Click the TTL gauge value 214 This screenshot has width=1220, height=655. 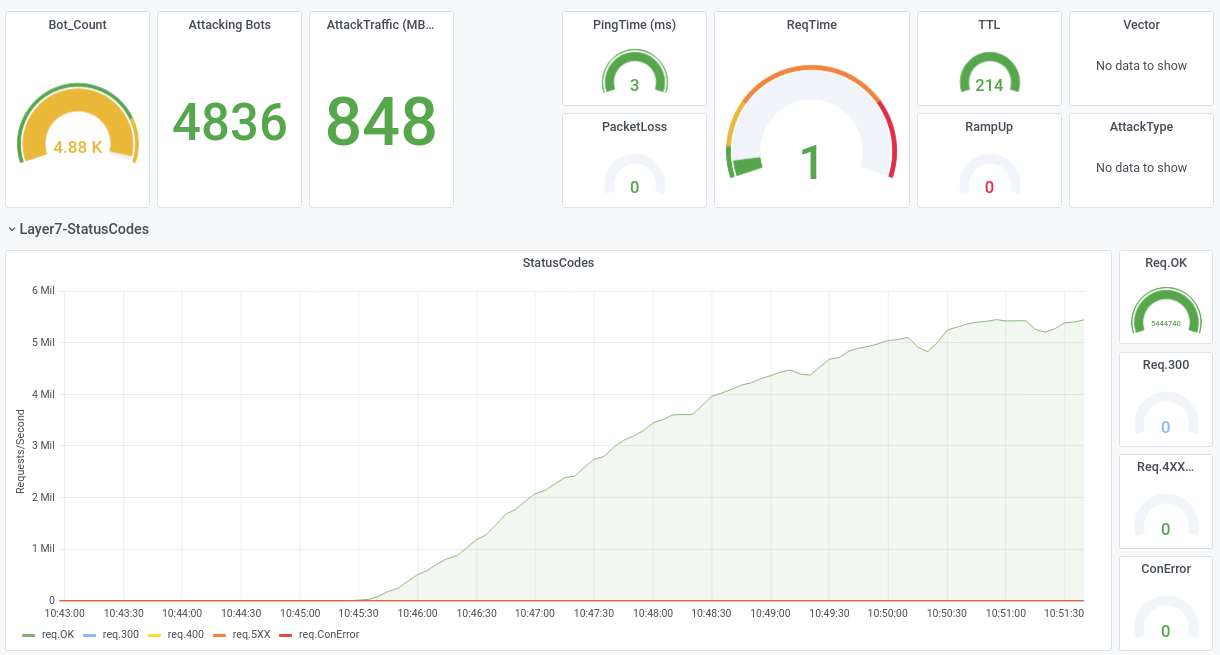coord(989,86)
